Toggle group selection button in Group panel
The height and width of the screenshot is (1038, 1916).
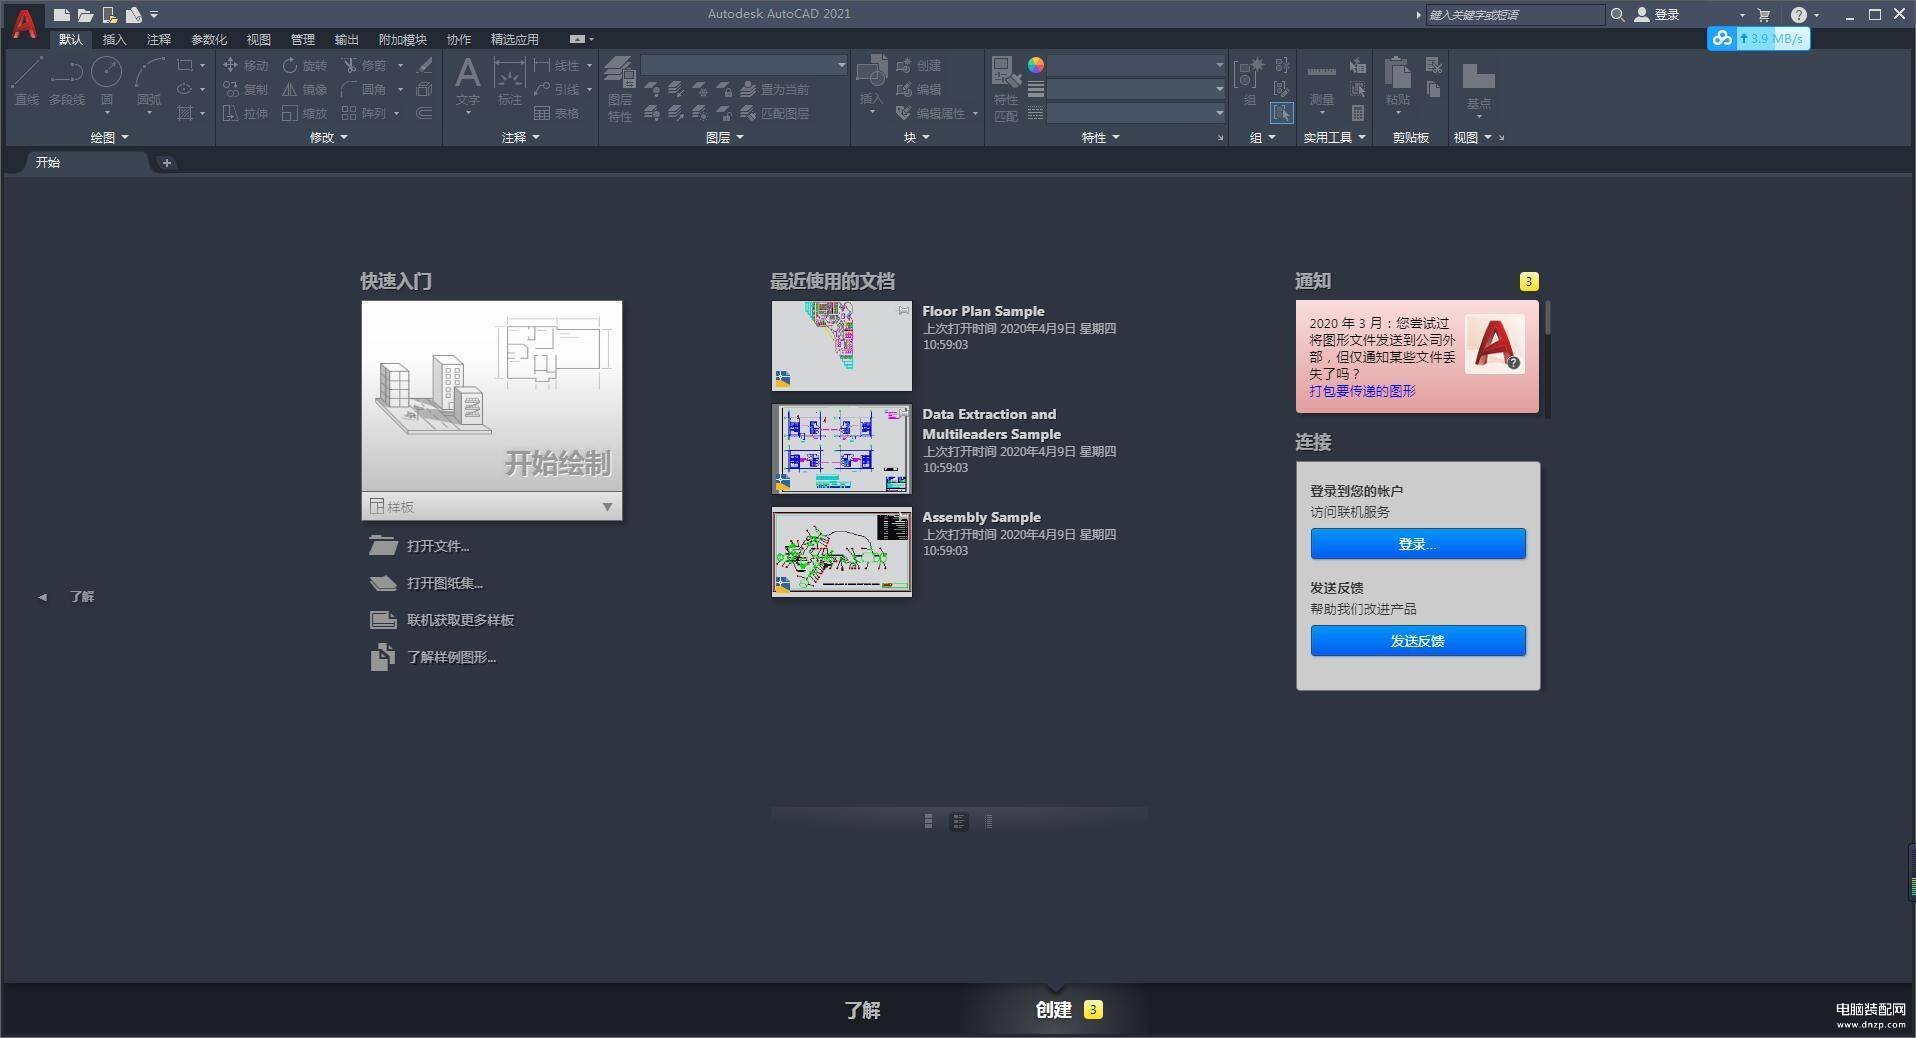click(x=1281, y=113)
